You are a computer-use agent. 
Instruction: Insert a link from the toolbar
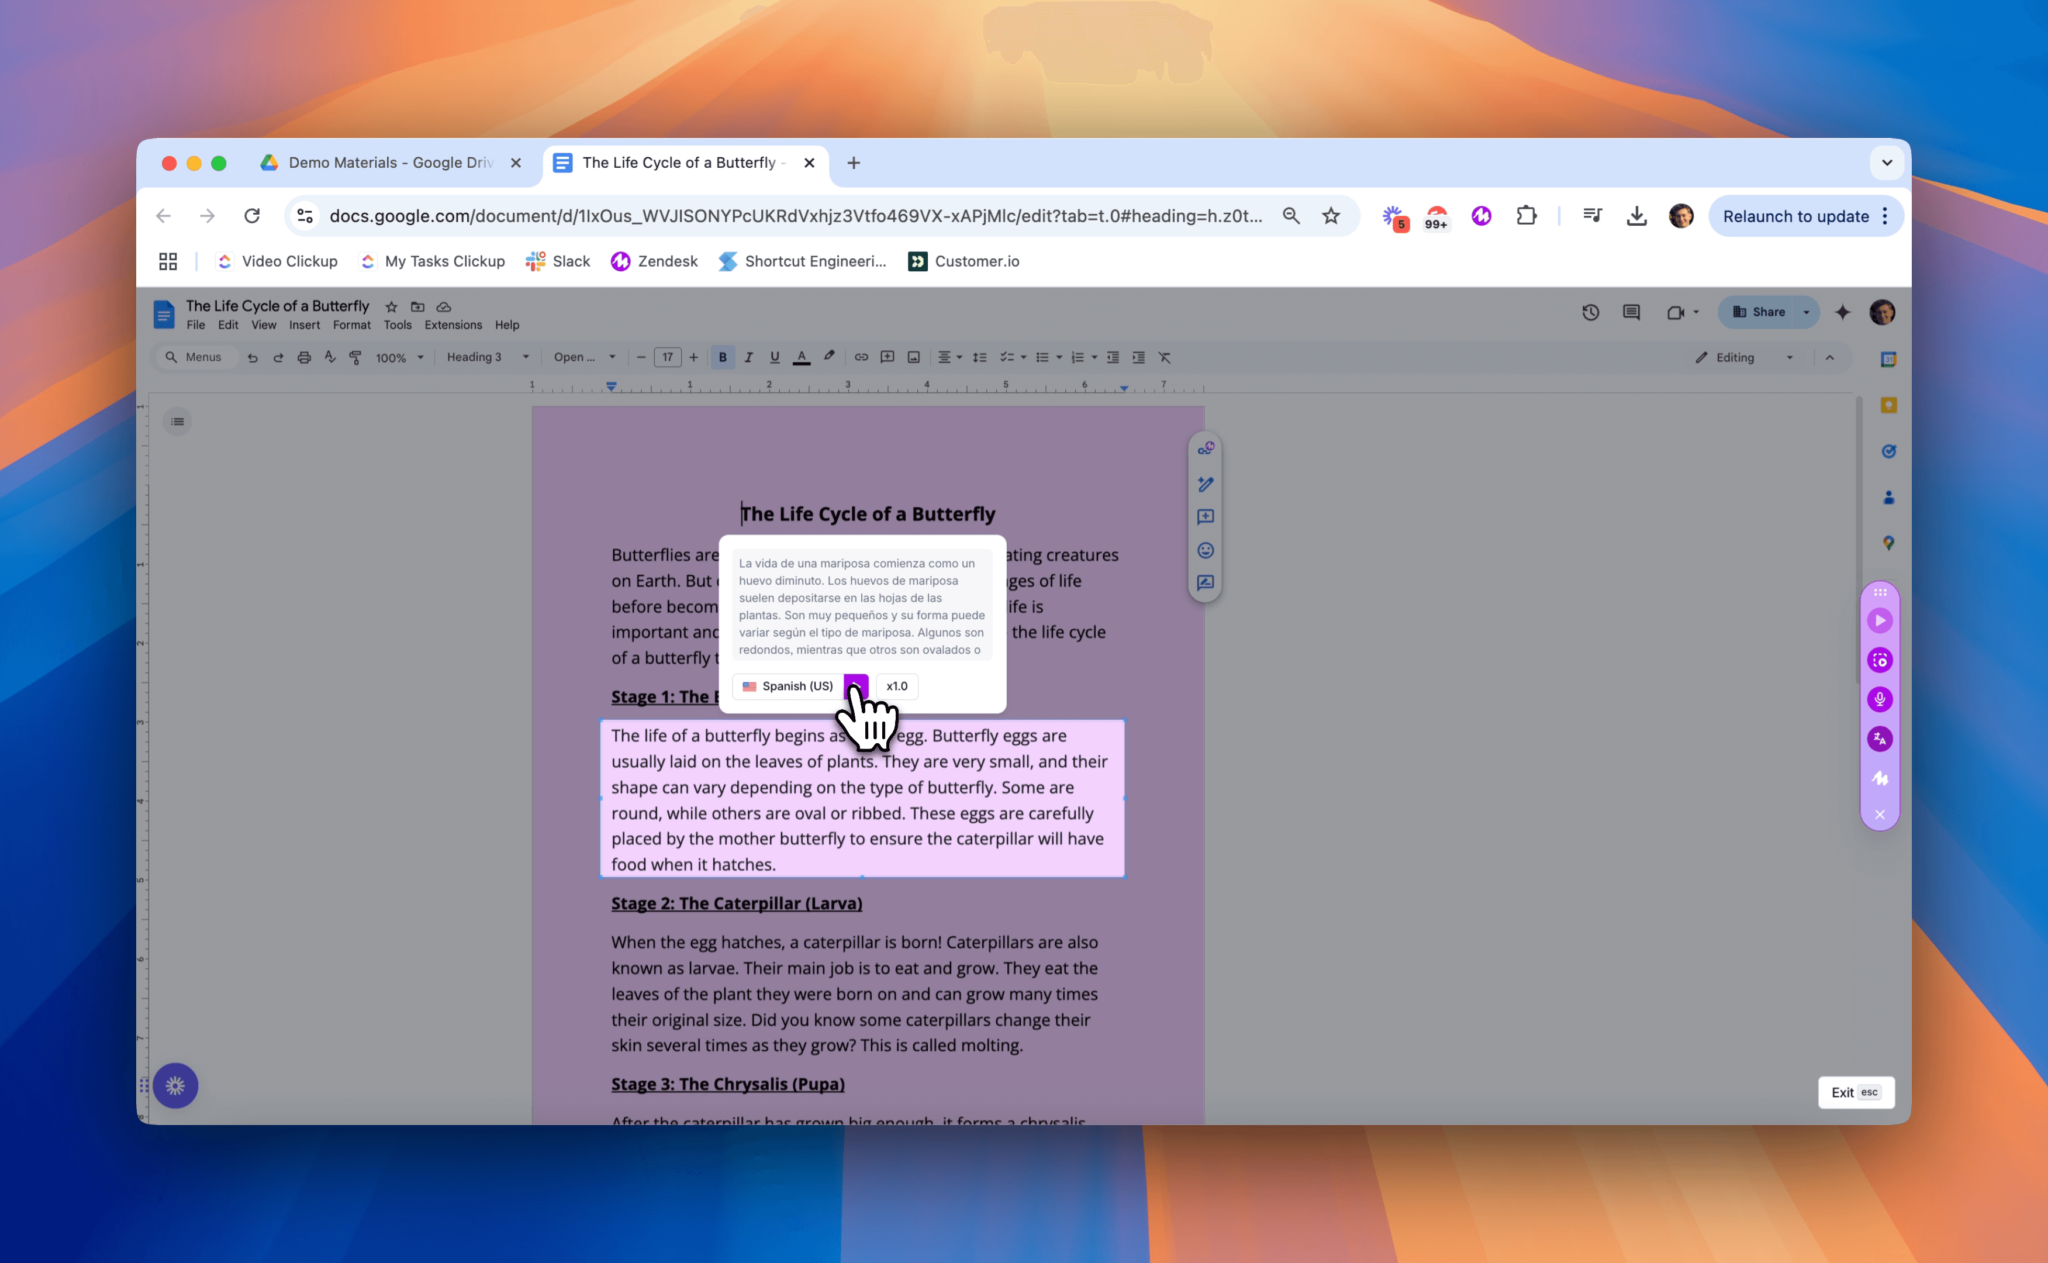tap(861, 357)
